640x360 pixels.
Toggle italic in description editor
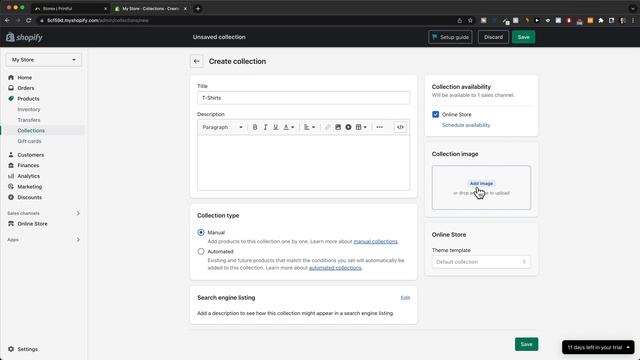pyautogui.click(x=265, y=127)
